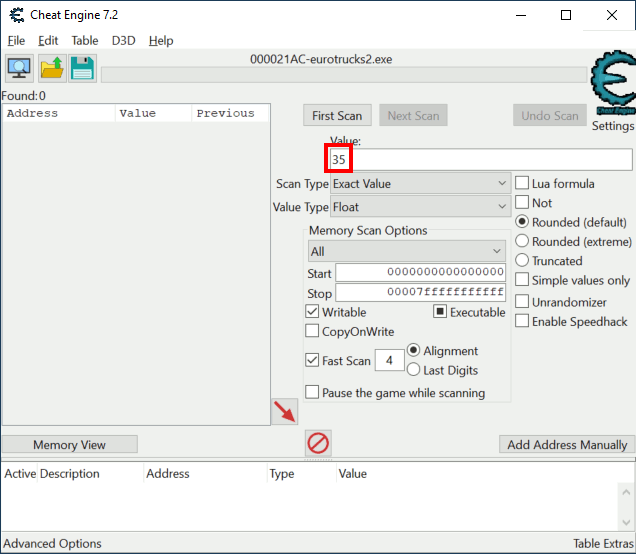Check Pause the game while scanning
636x554 pixels.
coord(312,393)
